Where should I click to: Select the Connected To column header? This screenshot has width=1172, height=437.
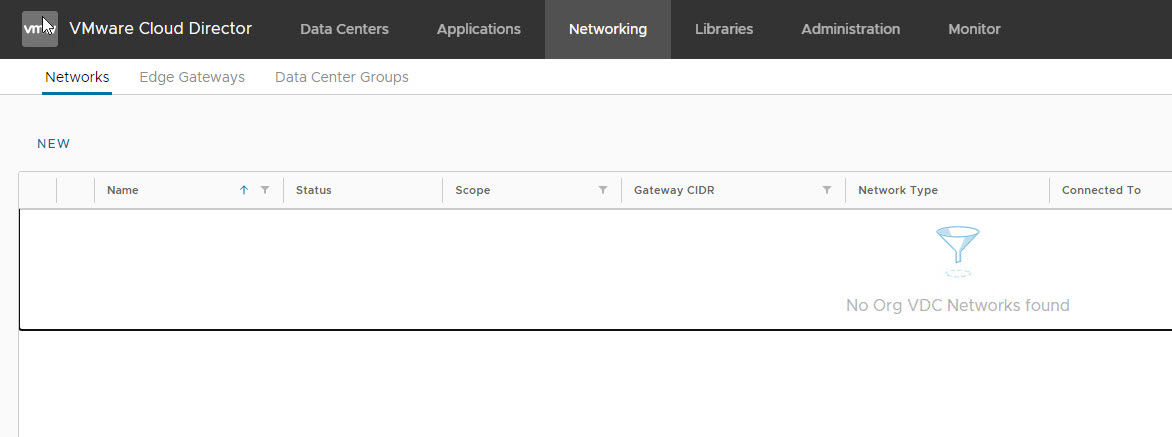tap(1101, 190)
